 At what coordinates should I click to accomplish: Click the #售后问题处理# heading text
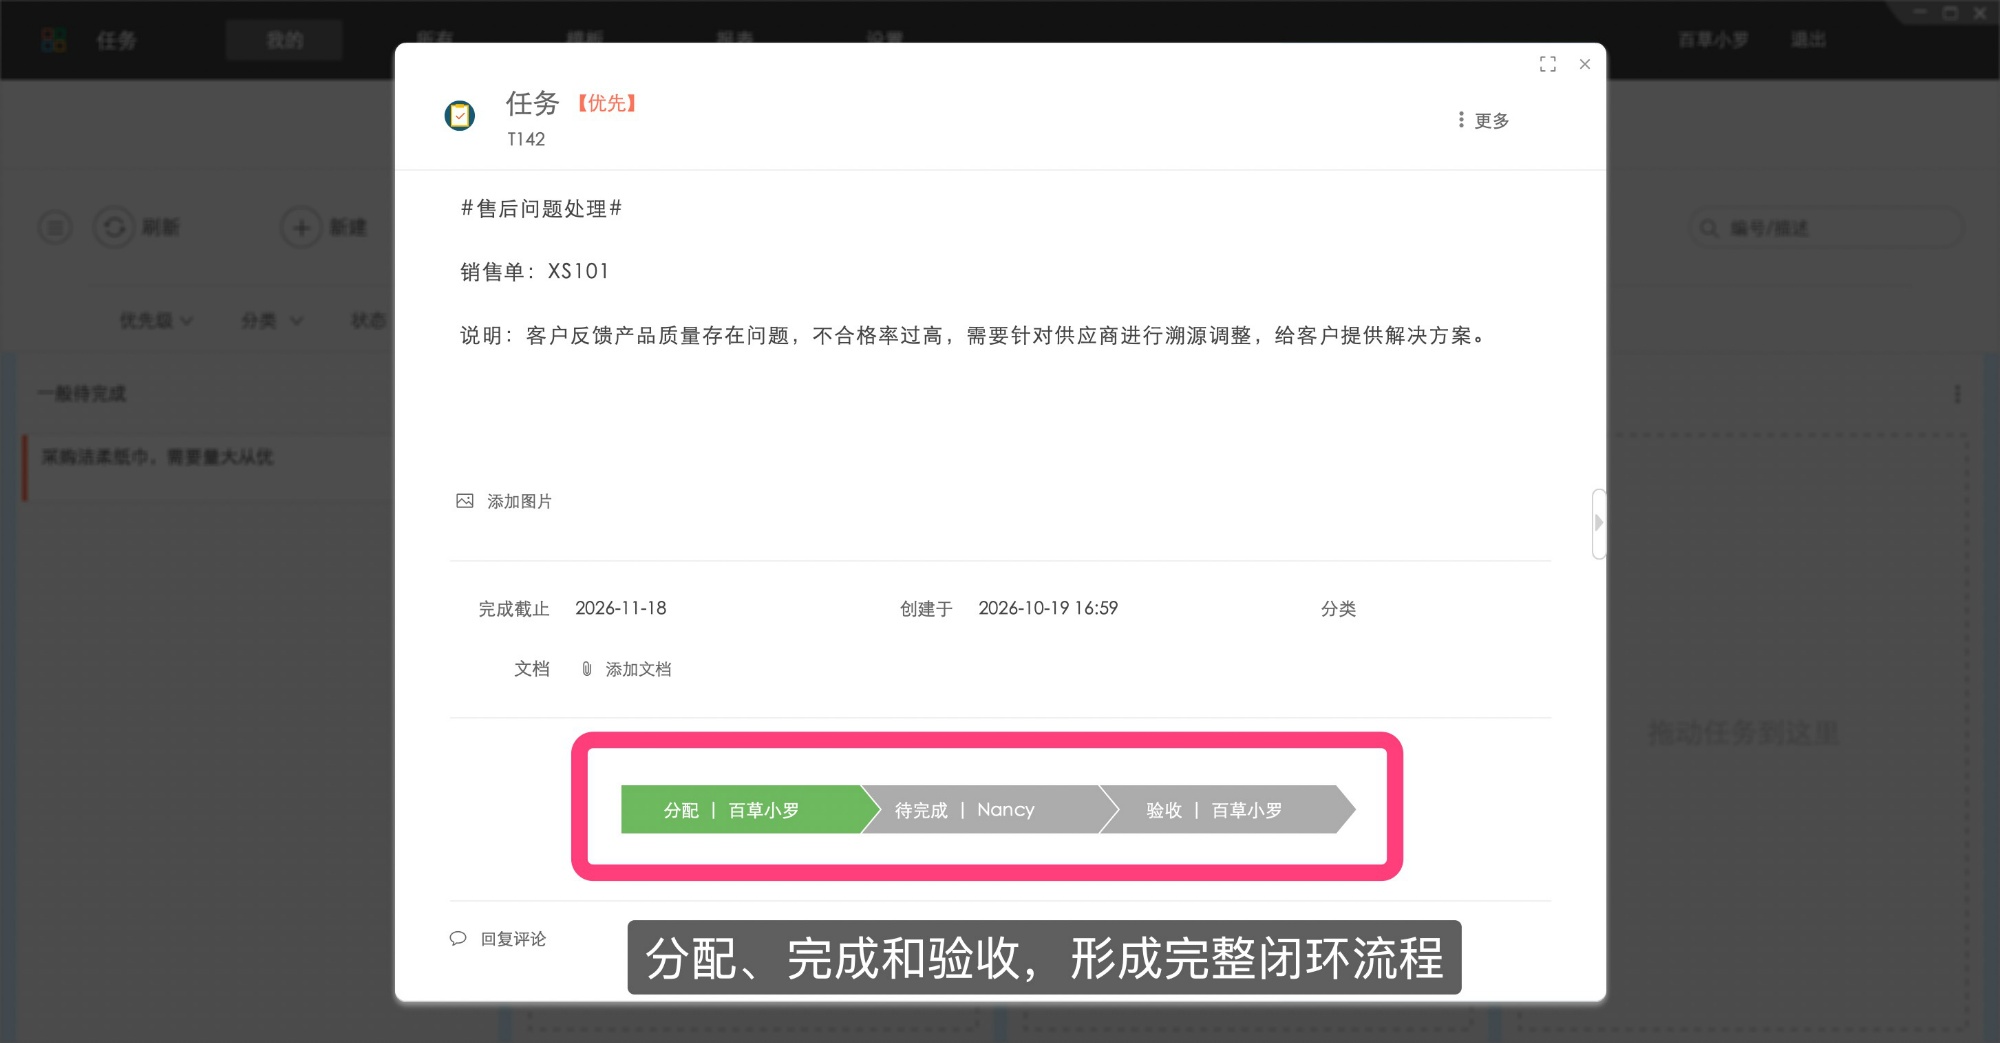click(x=541, y=209)
